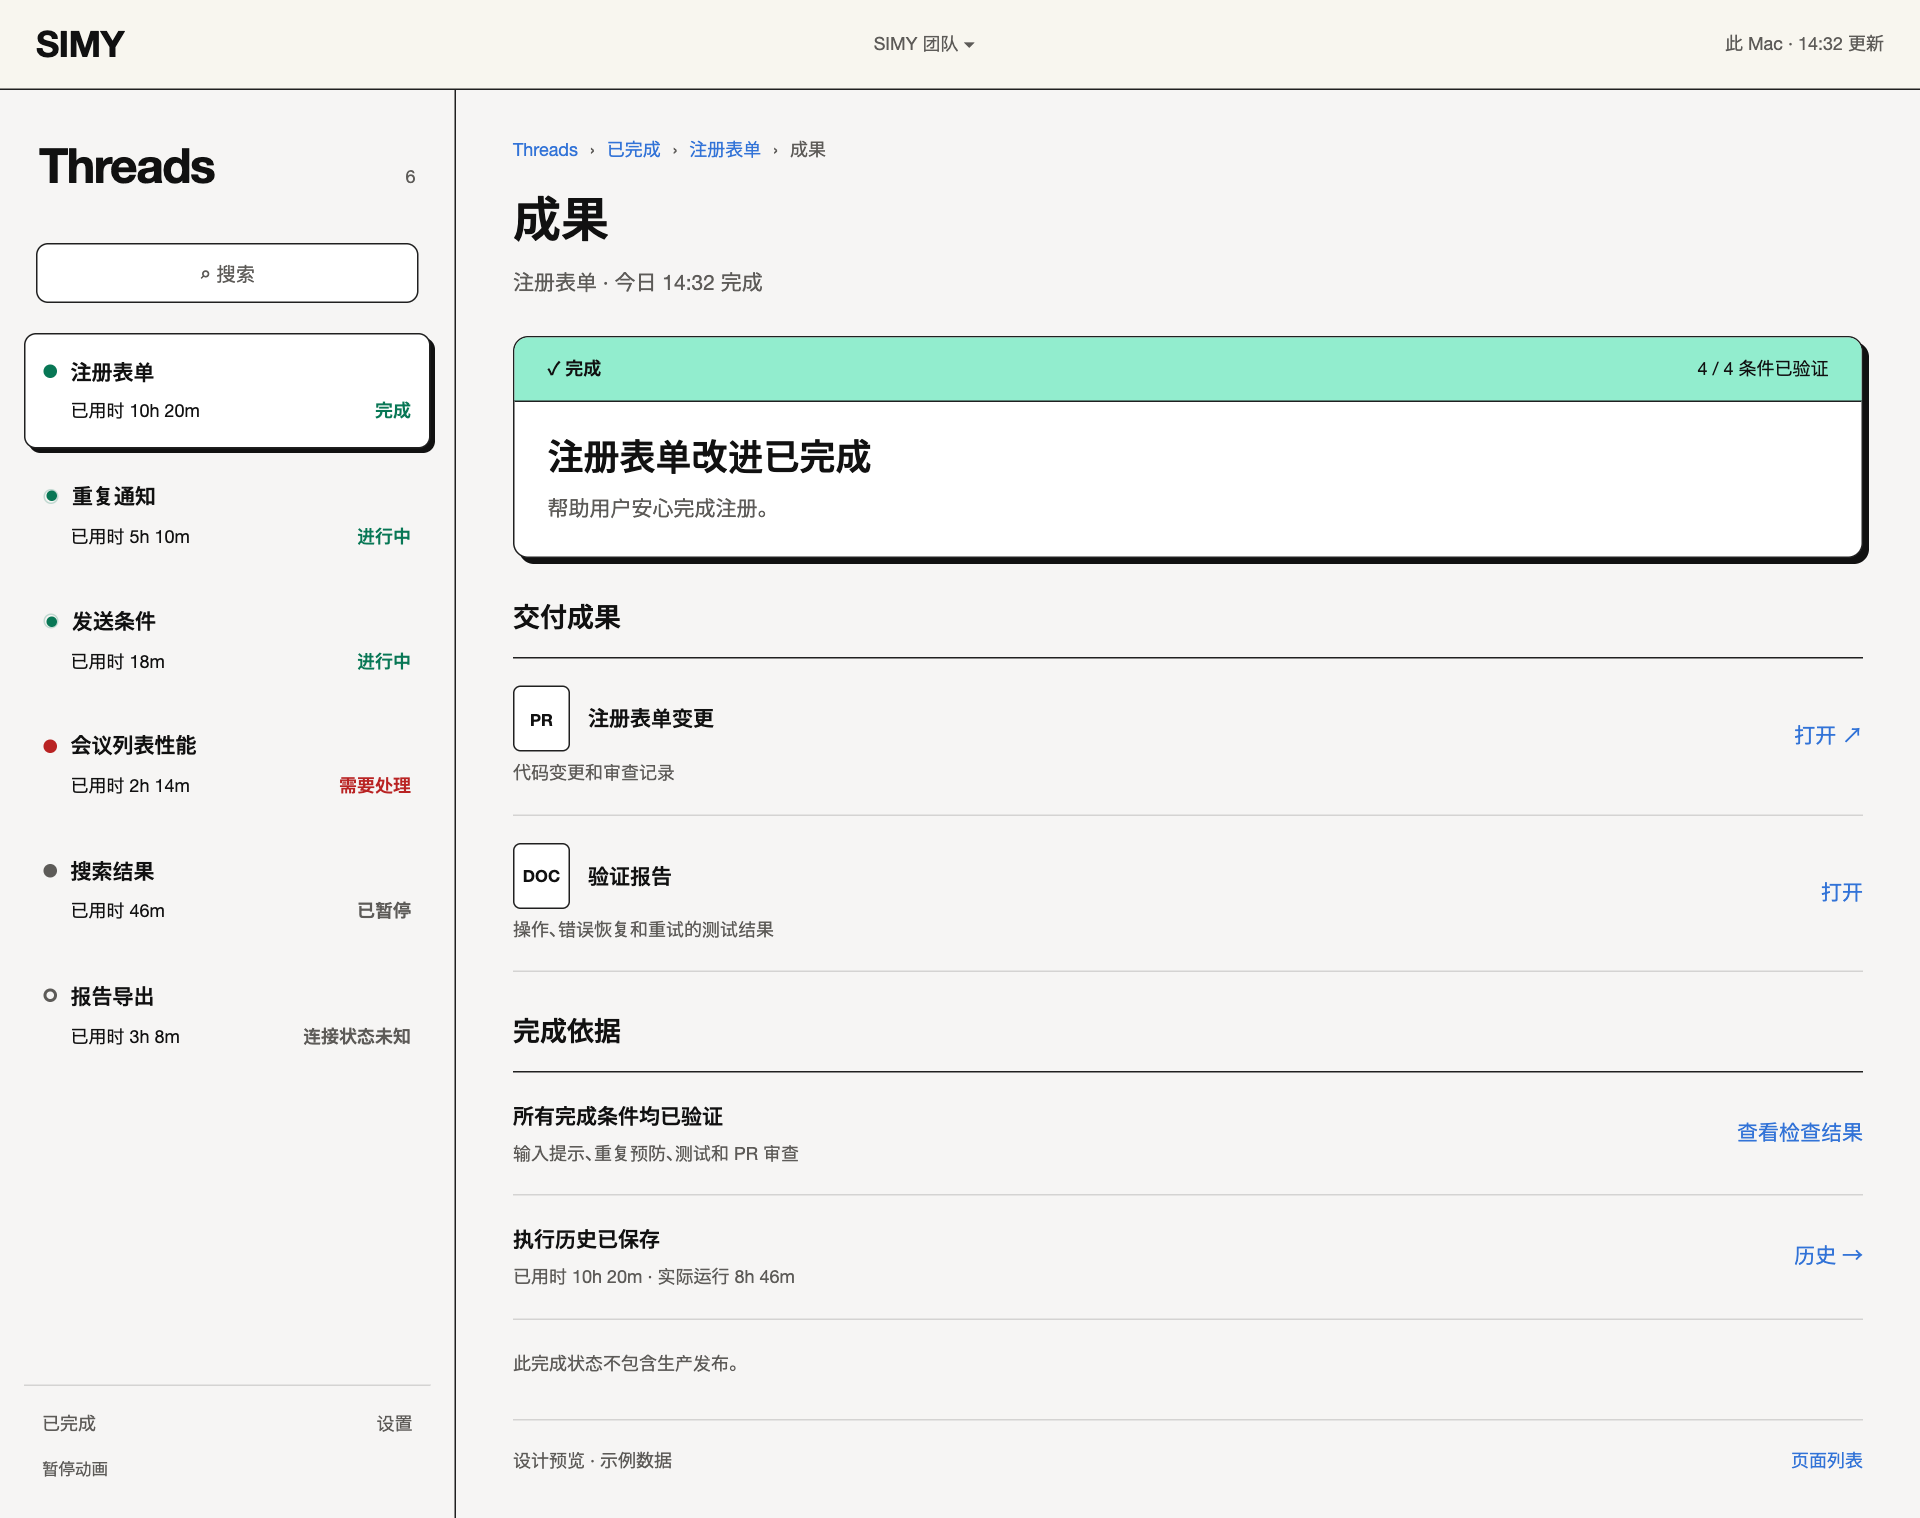
Task: Click the SIMY logo
Action: 80,44
